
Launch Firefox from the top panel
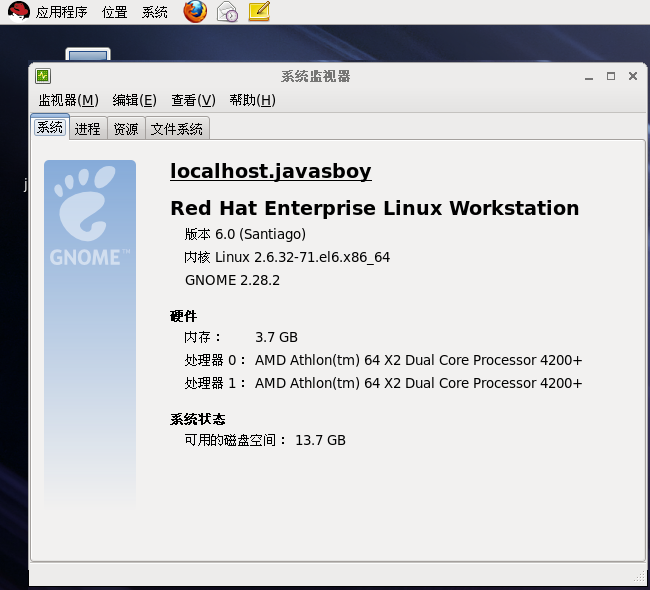(x=195, y=11)
